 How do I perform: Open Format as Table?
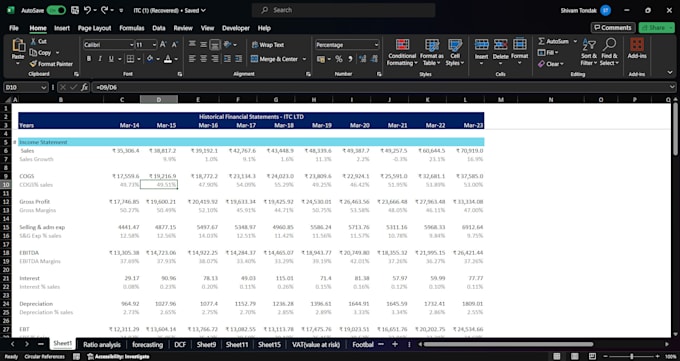tap(432, 52)
